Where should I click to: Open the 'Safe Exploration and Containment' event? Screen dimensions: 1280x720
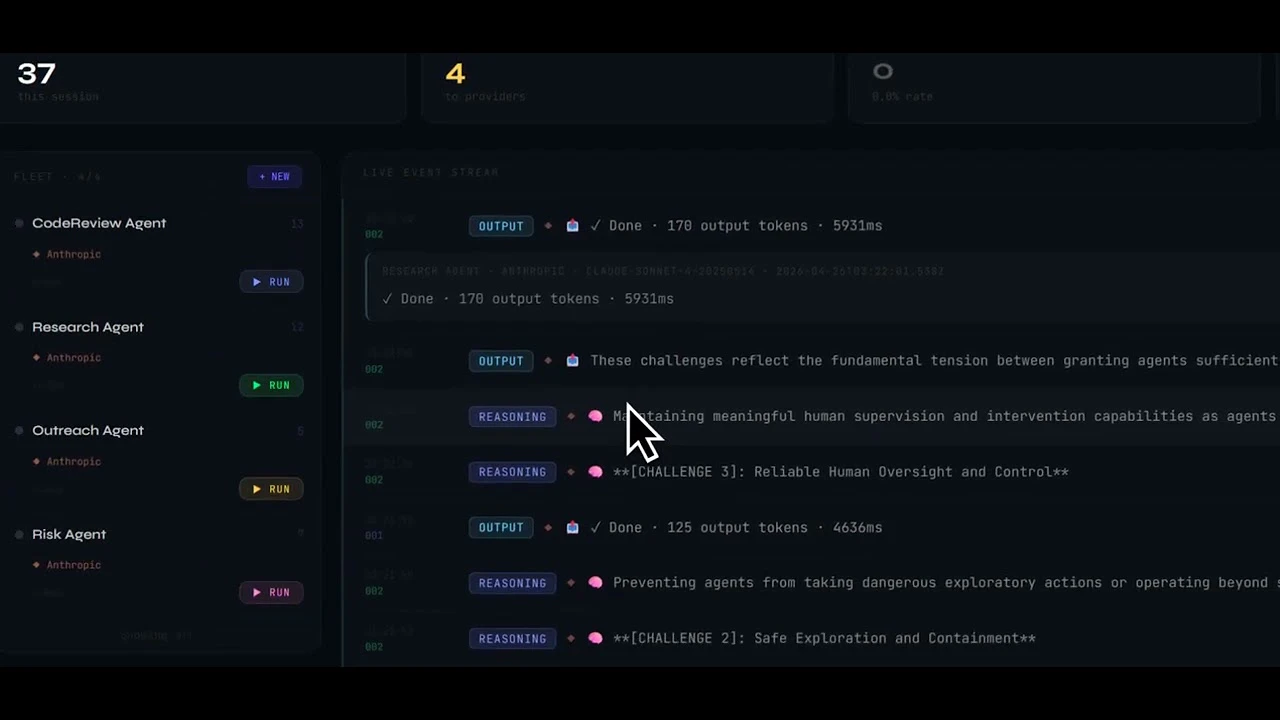[824, 638]
